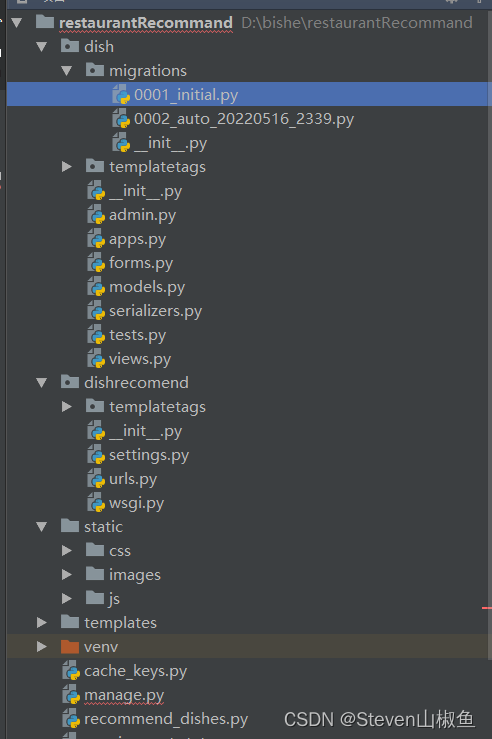Image resolution: width=492 pixels, height=739 pixels.
Task: Click Python icon of 0001_initial.py
Action: click(121, 94)
